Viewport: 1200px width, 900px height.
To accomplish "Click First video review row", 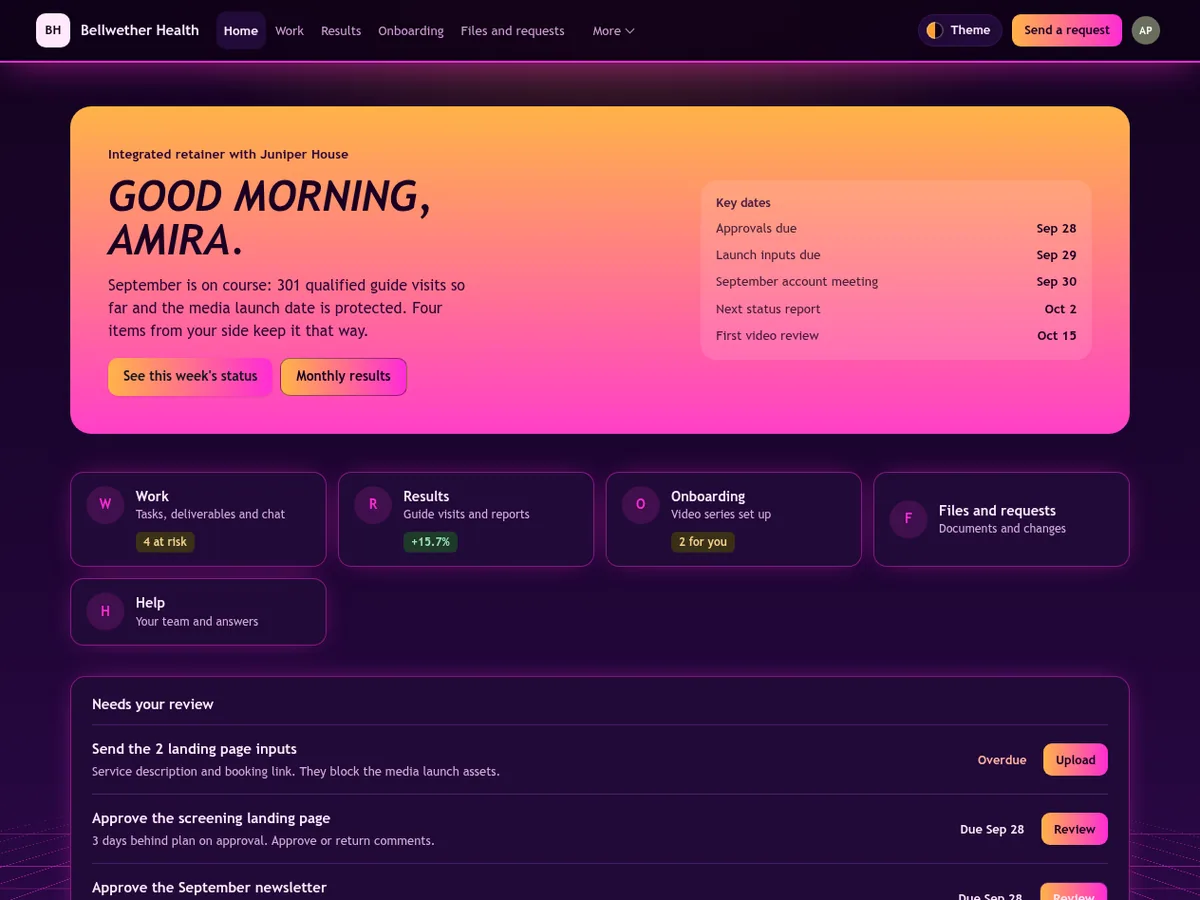I will click(x=896, y=336).
